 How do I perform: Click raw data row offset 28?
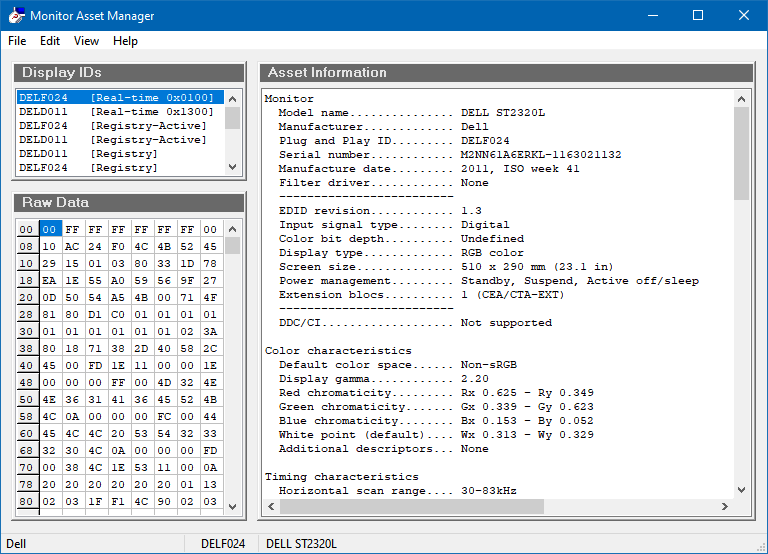[x=26, y=314]
